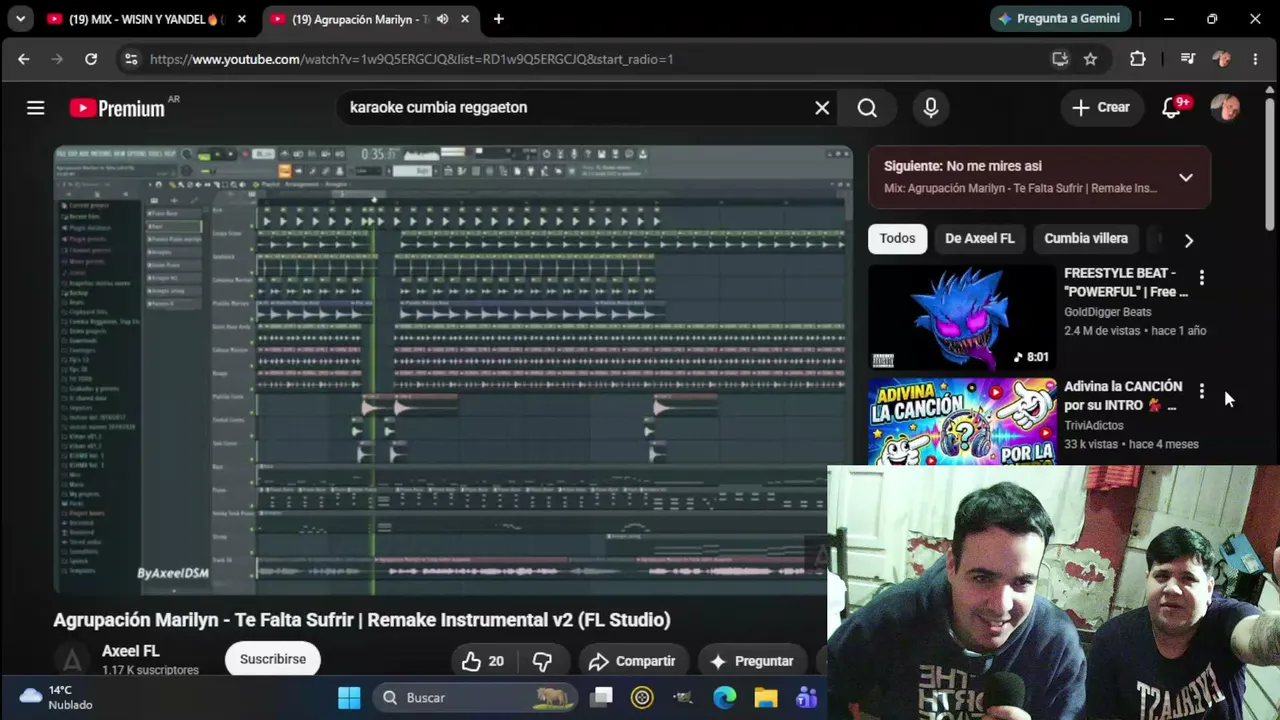Open the YouTube account avatar menu
The width and height of the screenshot is (1280, 720).
1225,108
